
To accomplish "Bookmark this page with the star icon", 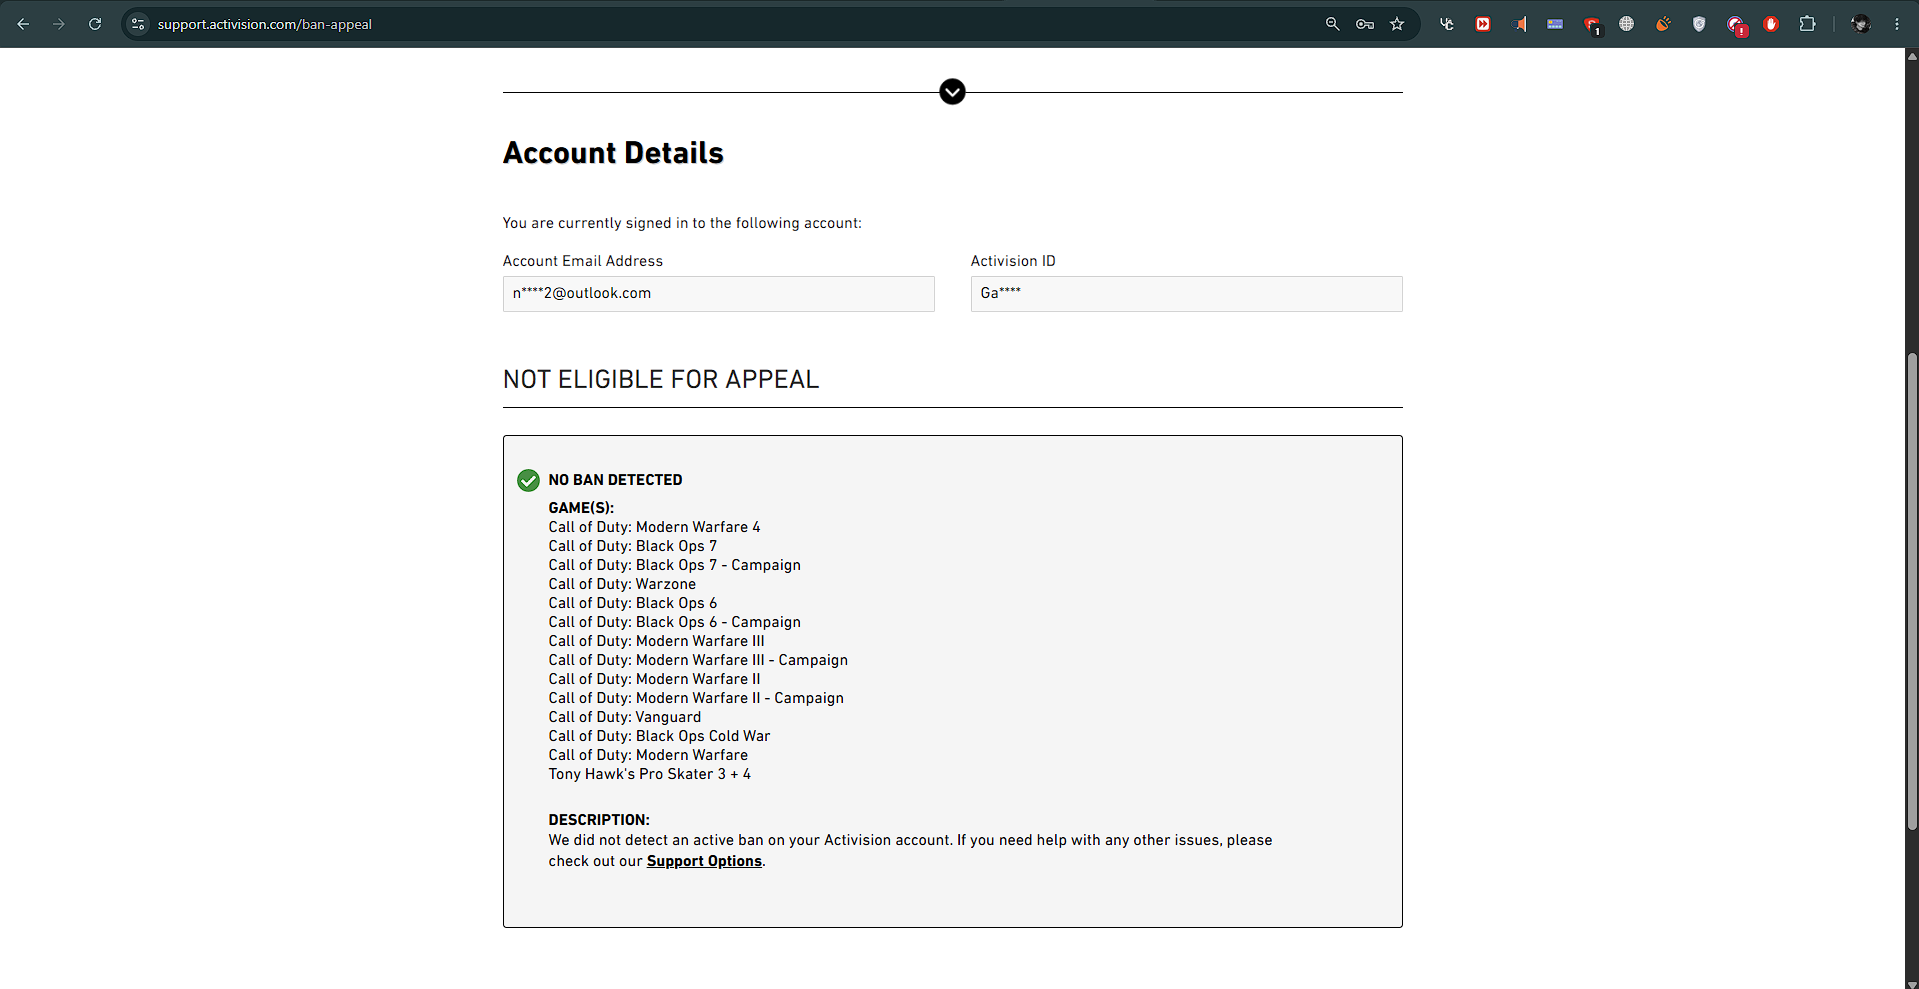I will [x=1397, y=24].
